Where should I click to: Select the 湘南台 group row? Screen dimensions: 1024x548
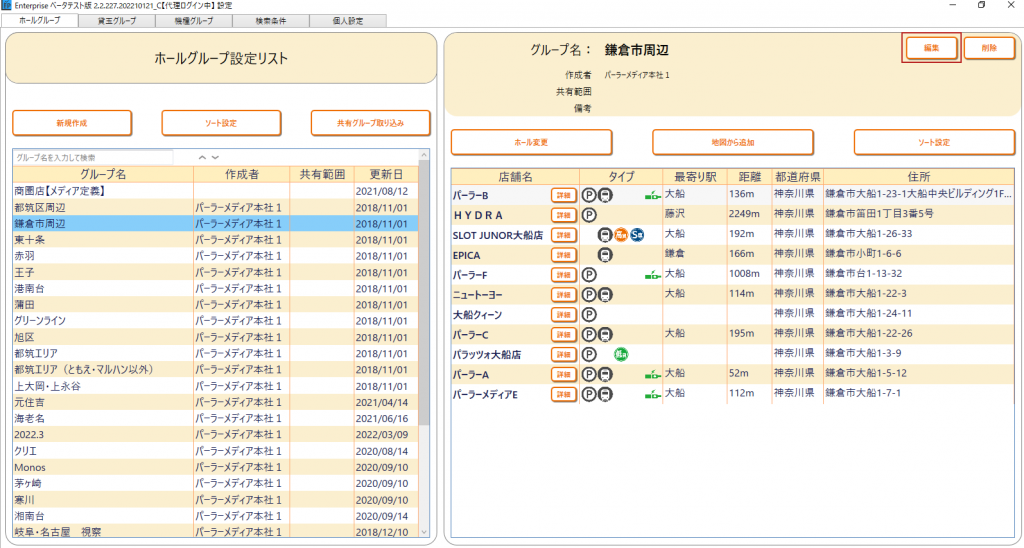point(216,516)
